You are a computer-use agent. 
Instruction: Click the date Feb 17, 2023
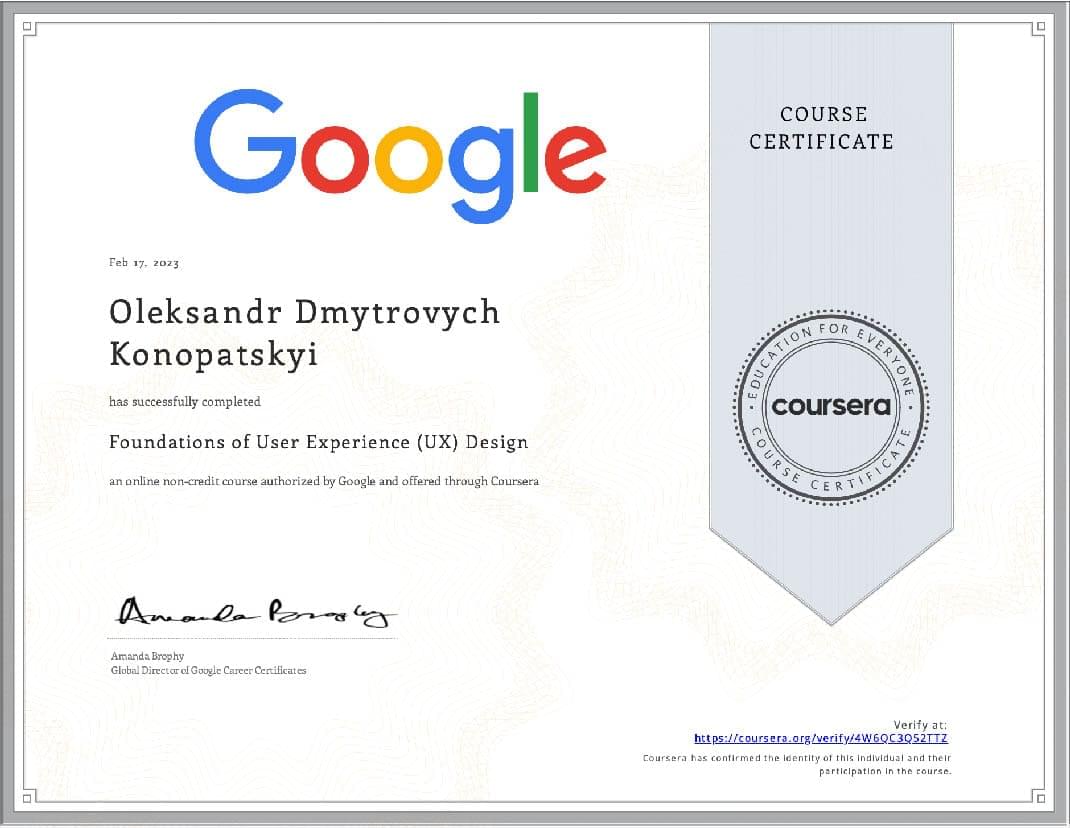click(x=144, y=263)
